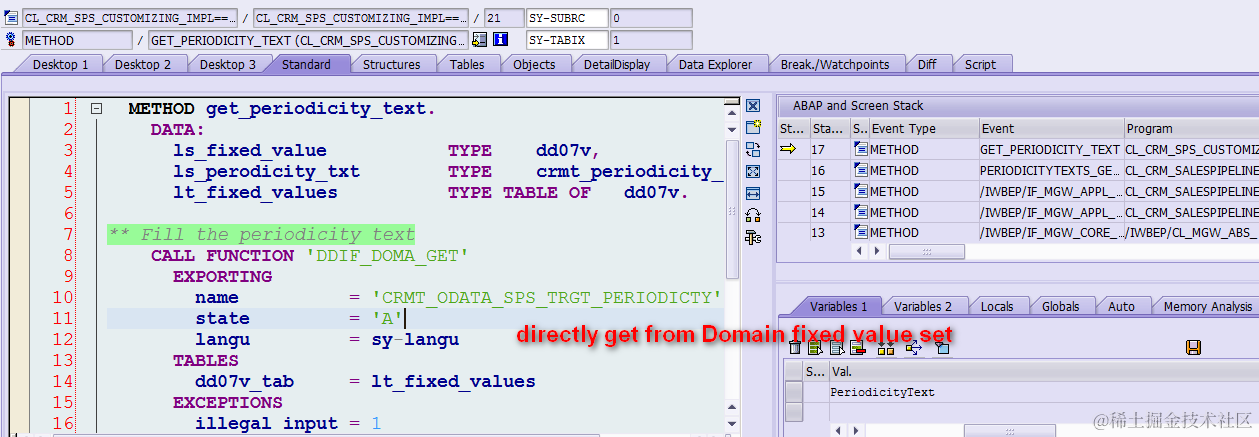This screenshot has width=1259, height=437.
Task: Click the SY-SUBRC field
Action: [567, 18]
